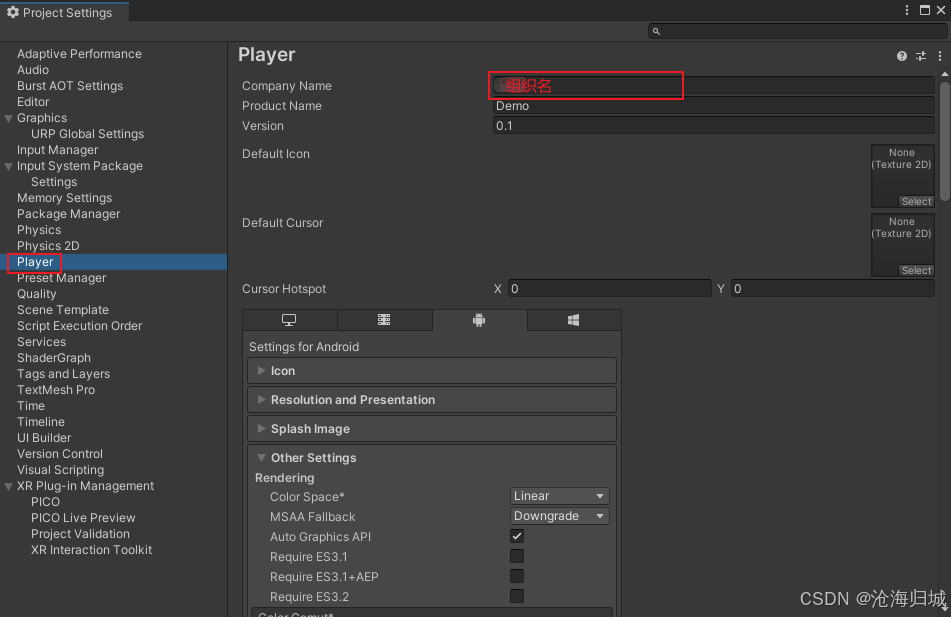Click the settings search box
Image resolution: width=951 pixels, height=617 pixels.
(x=797, y=31)
